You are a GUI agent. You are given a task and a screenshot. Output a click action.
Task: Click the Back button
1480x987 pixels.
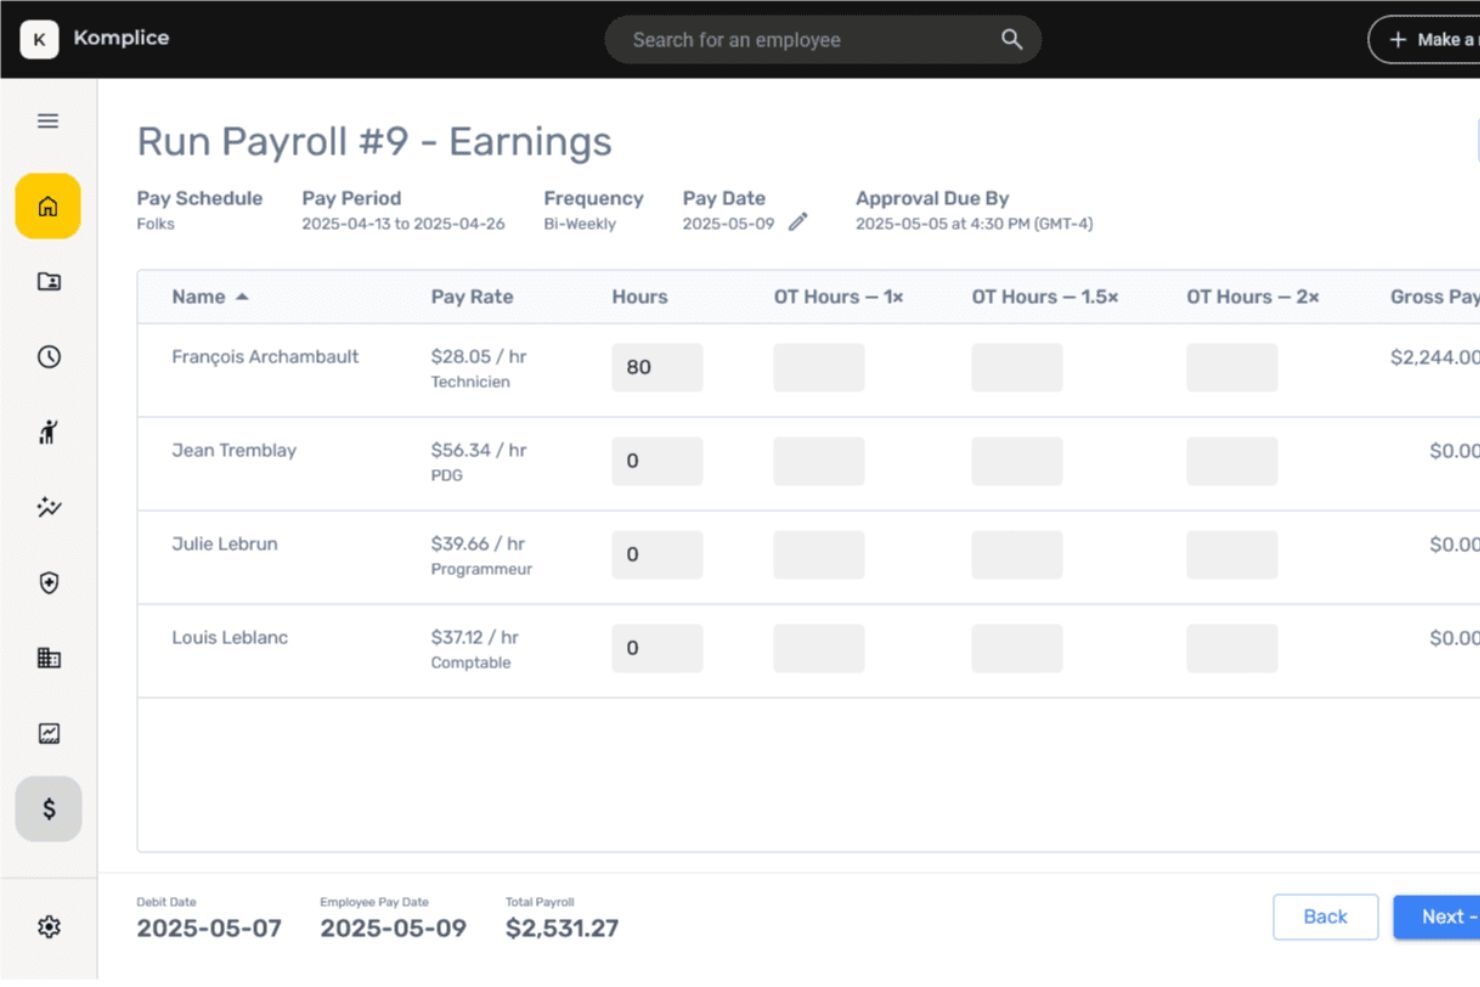pyautogui.click(x=1325, y=916)
